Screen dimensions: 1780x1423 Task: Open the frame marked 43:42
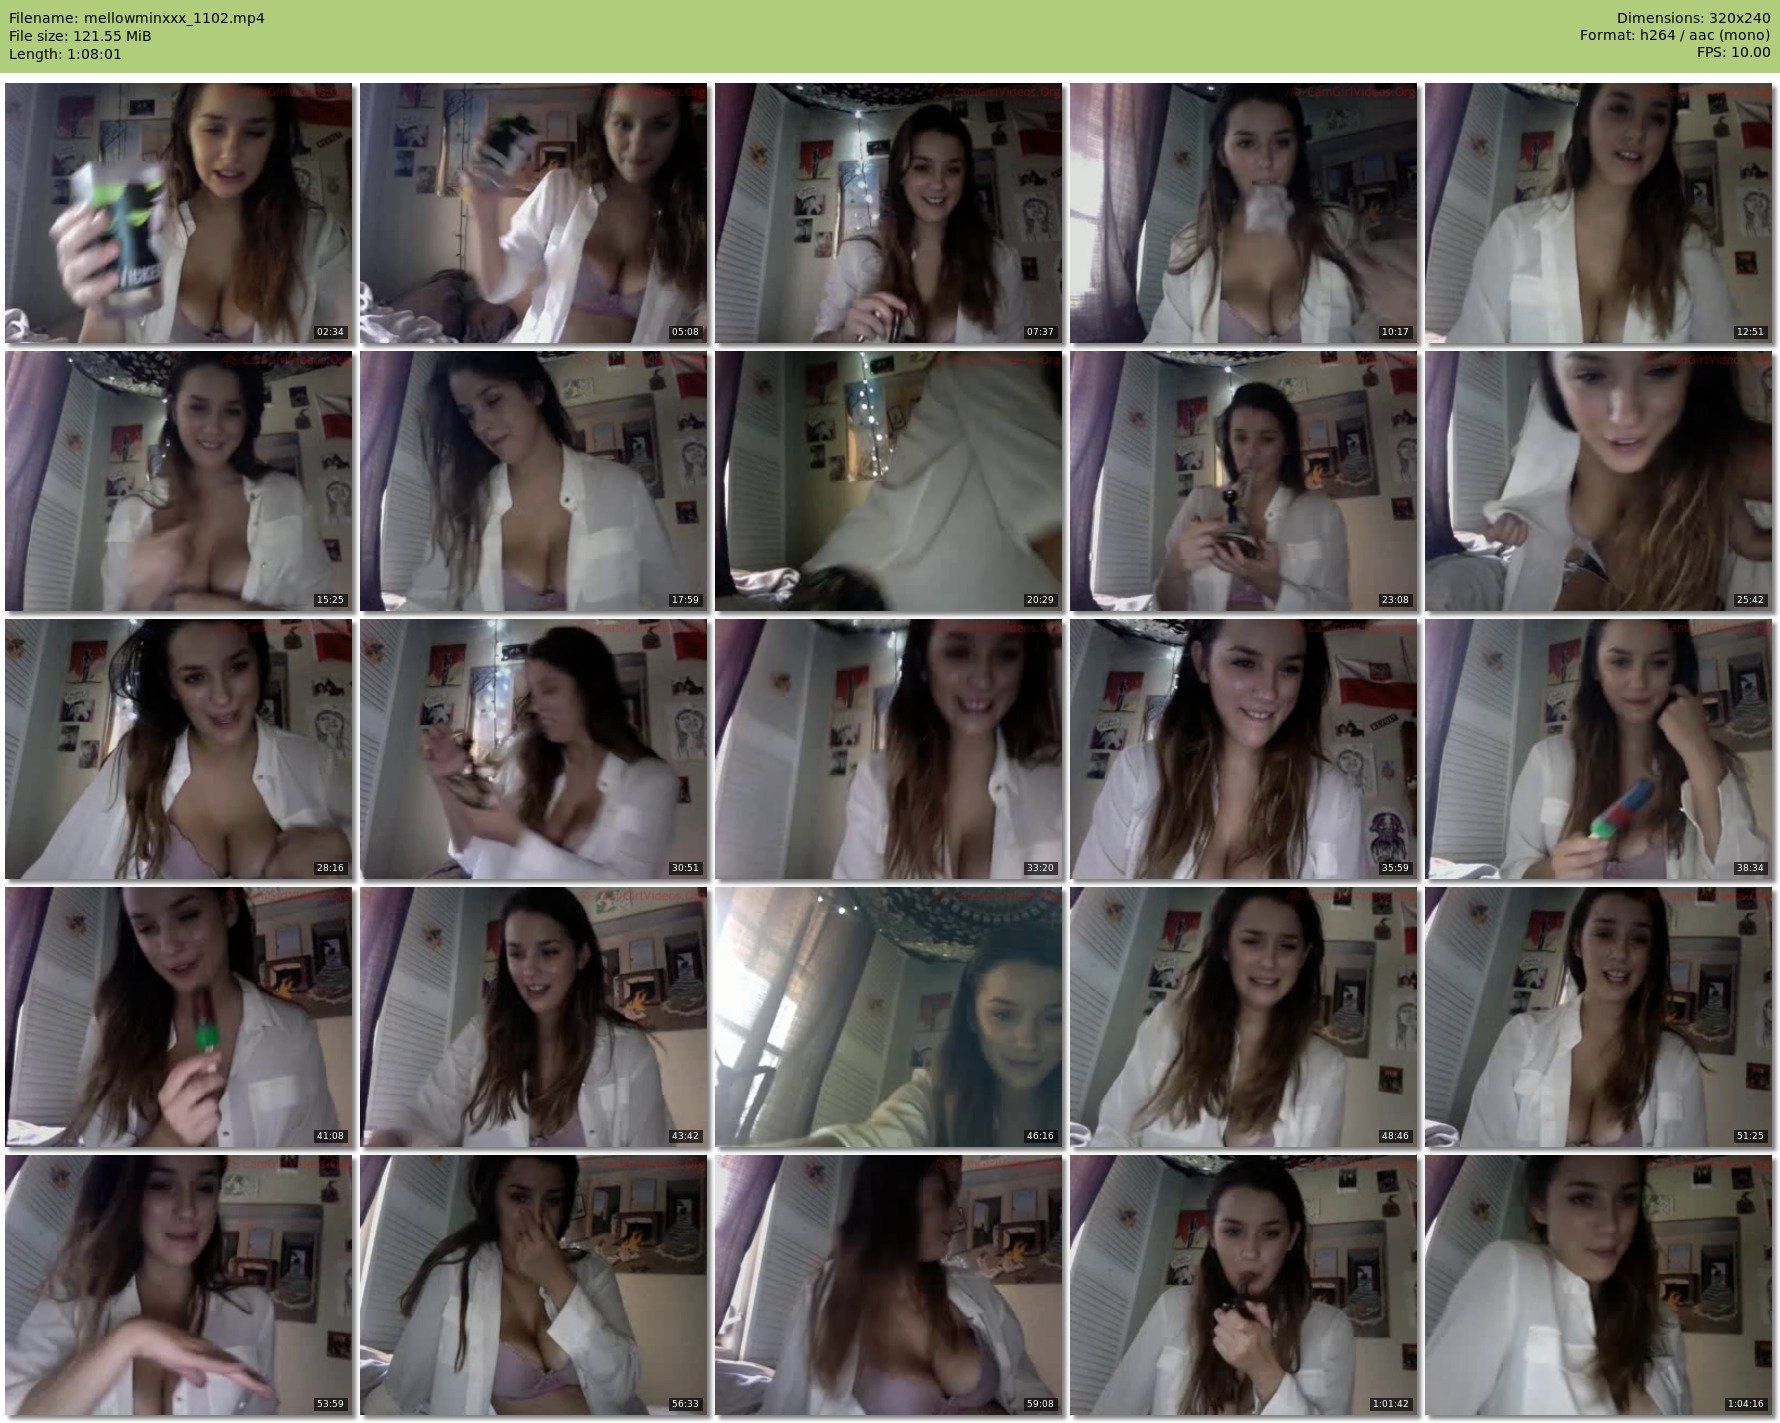click(533, 1017)
